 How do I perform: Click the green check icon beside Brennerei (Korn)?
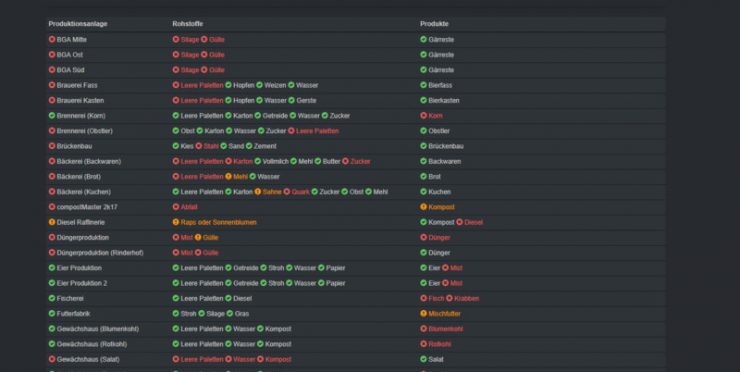tap(52, 115)
